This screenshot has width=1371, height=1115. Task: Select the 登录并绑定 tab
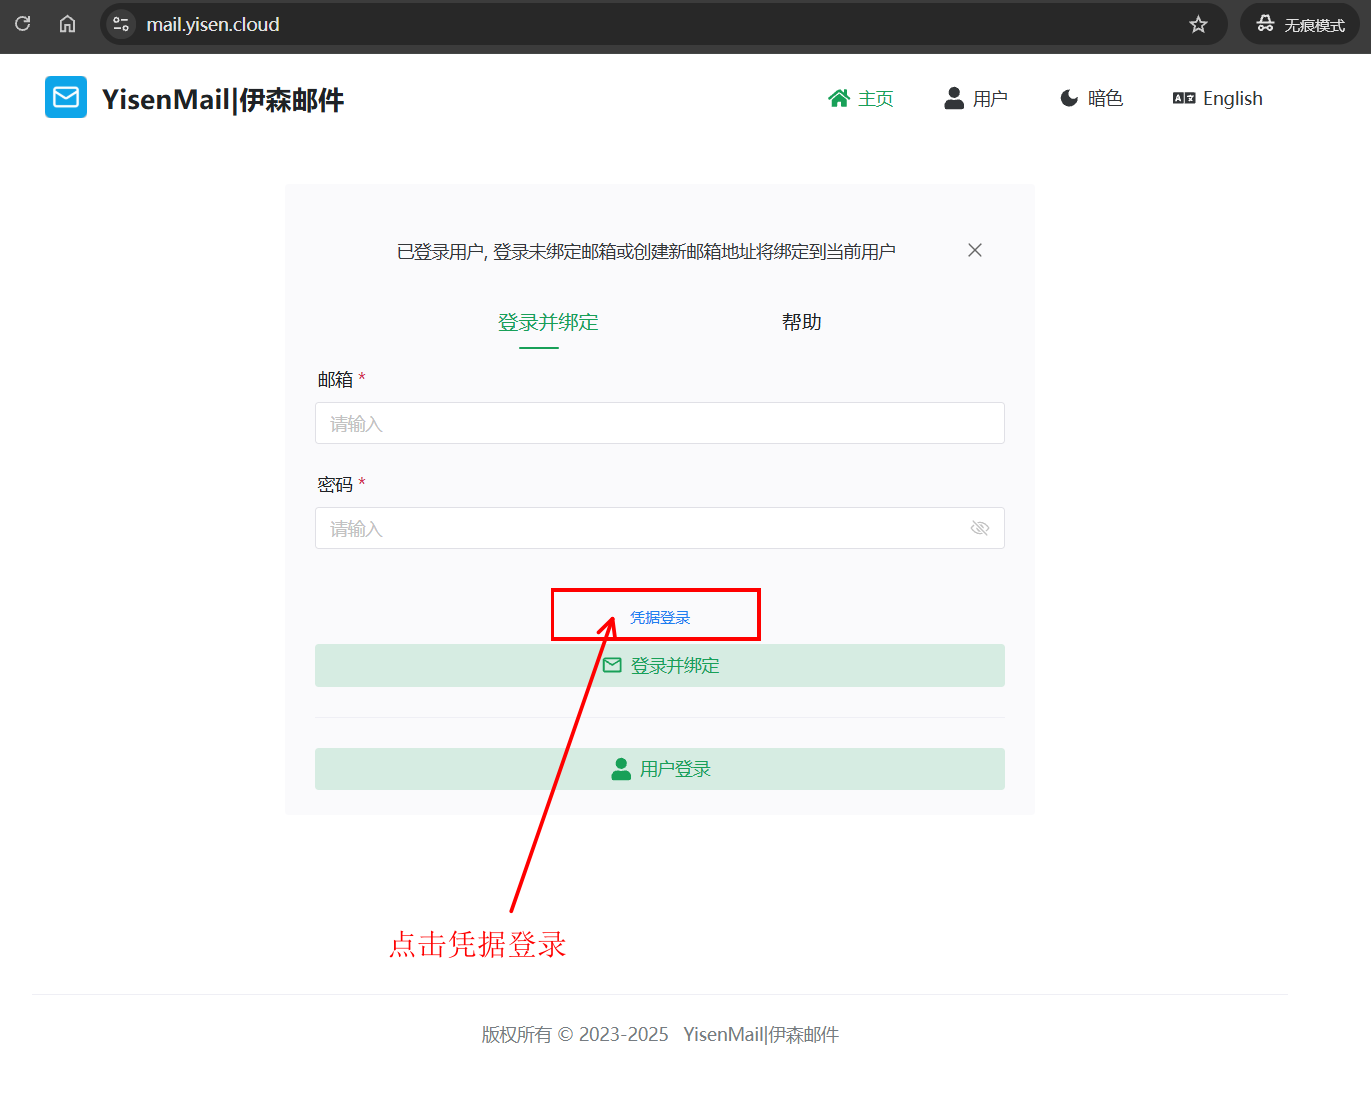pos(548,321)
